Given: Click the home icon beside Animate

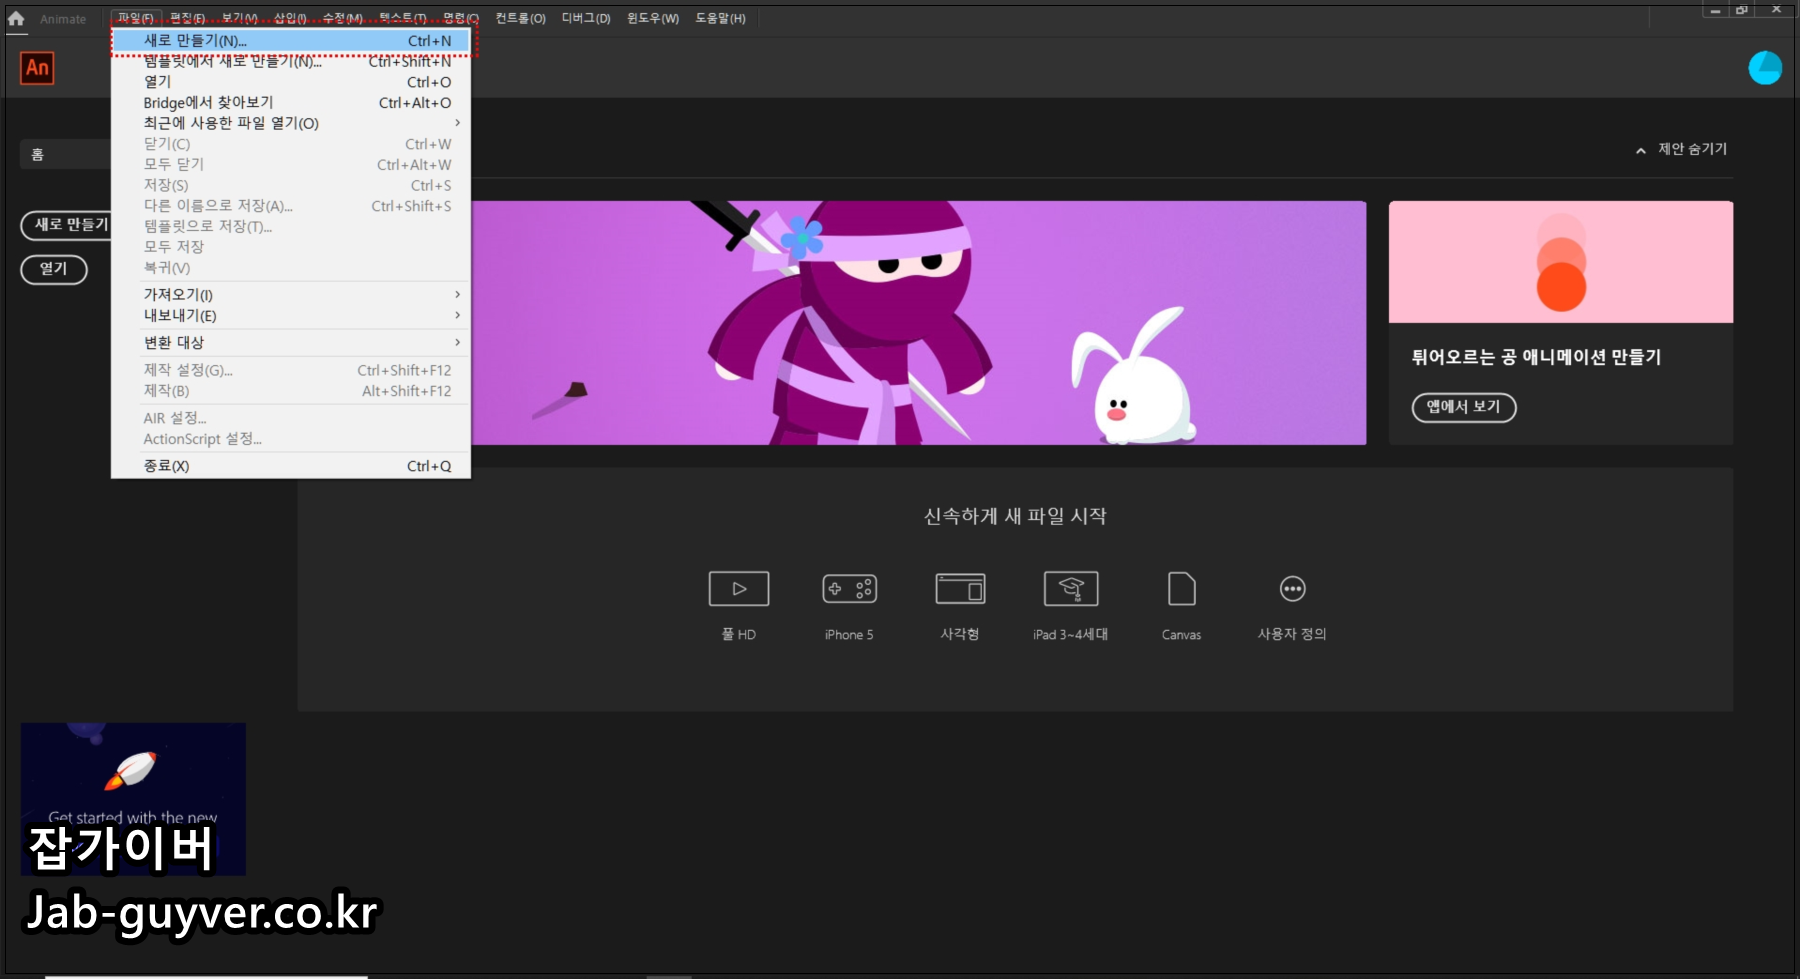Looking at the screenshot, I should point(16,18).
